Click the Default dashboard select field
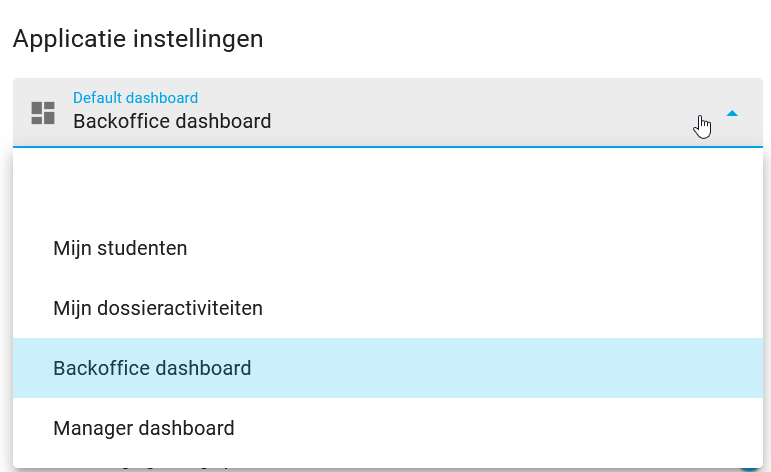 [x=388, y=113]
